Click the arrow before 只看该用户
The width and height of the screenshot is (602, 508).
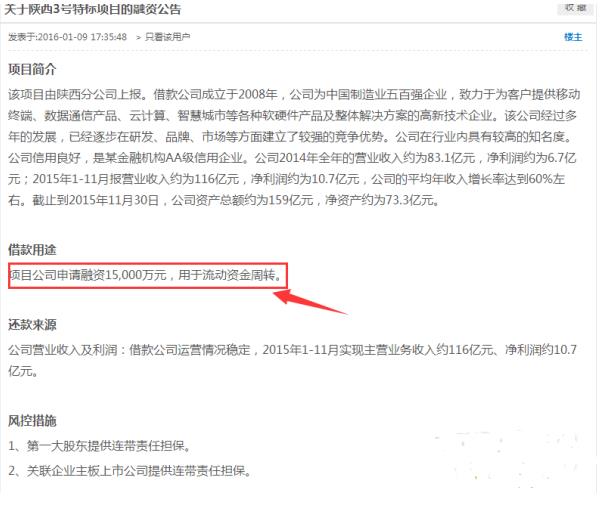(139, 37)
